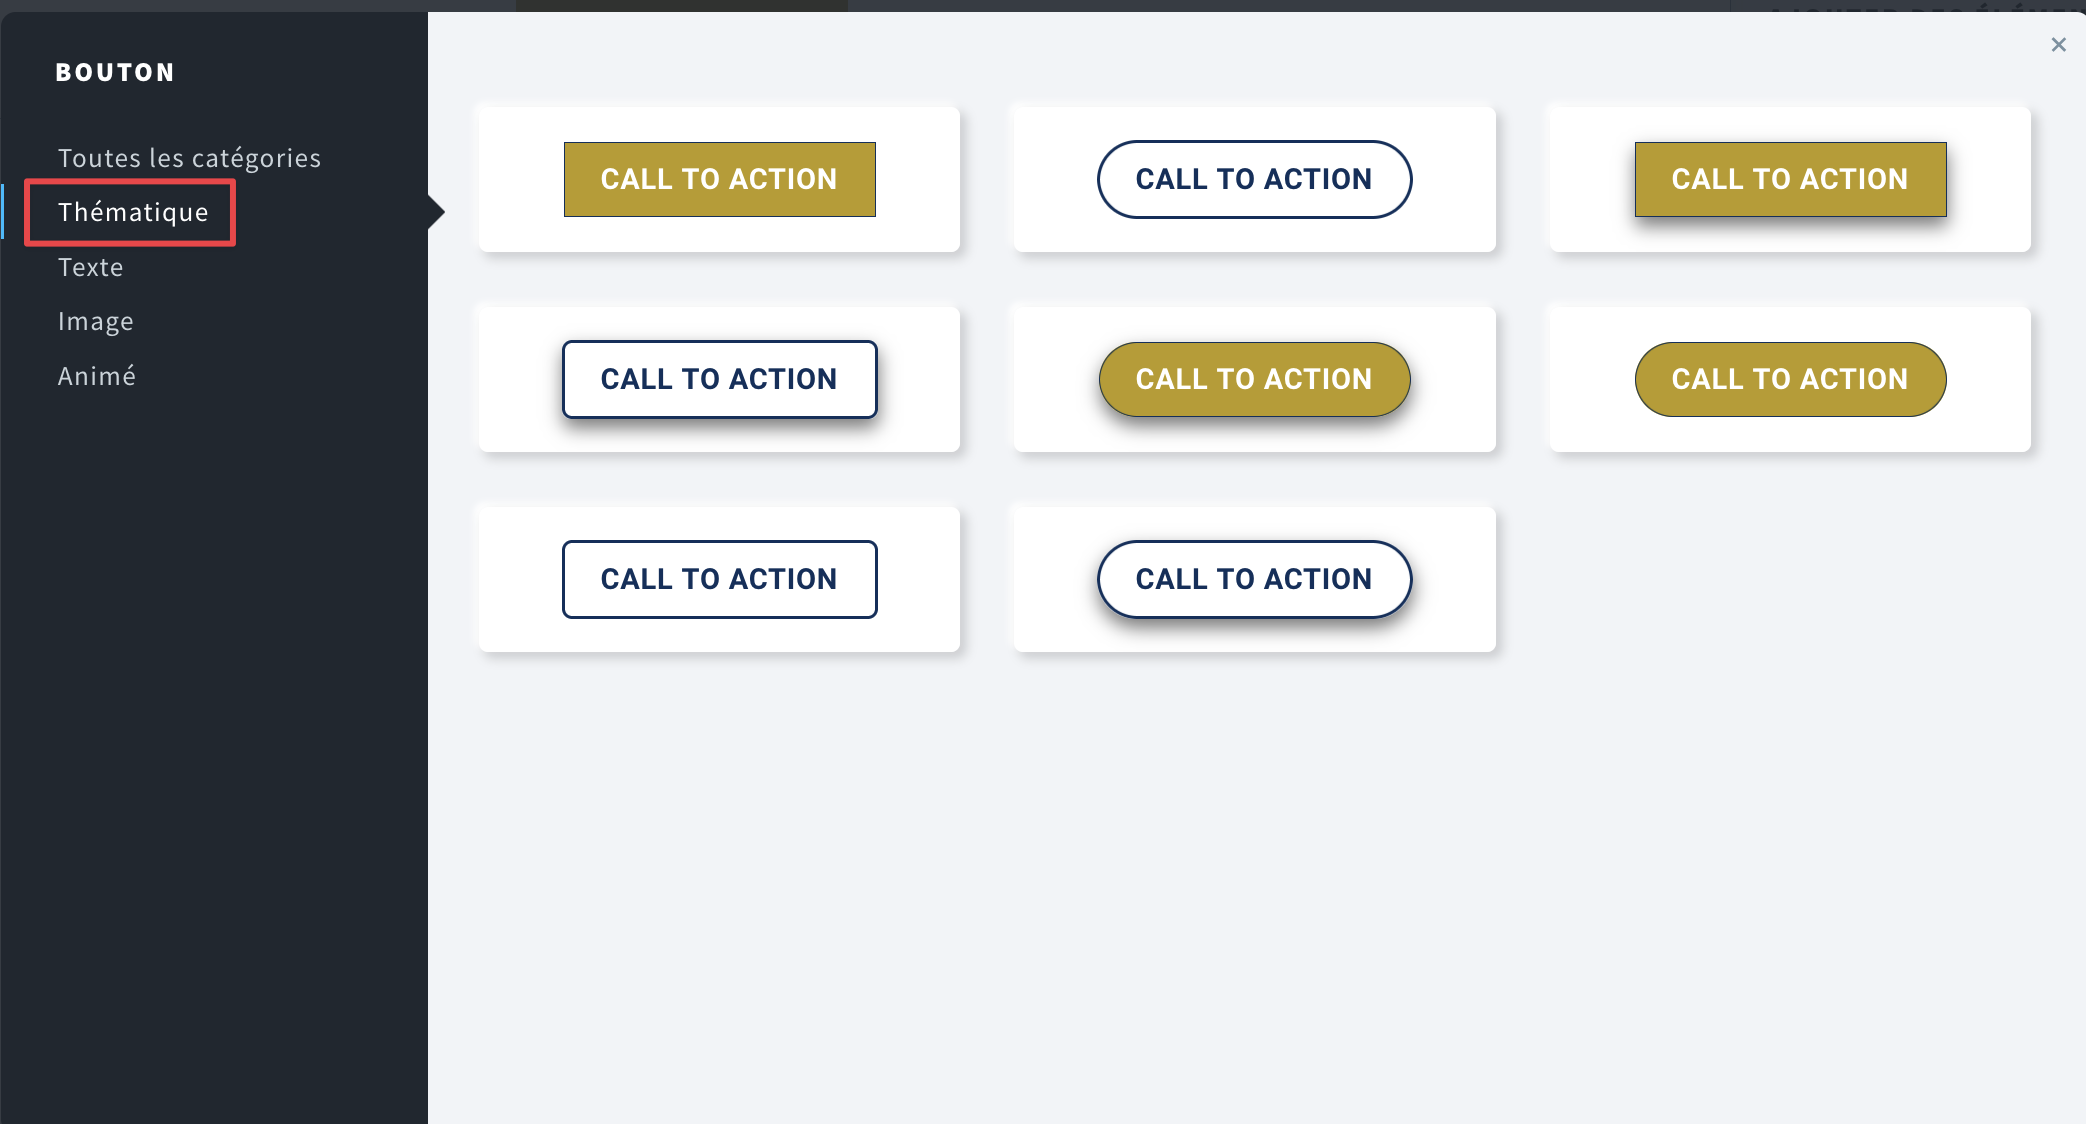Select the filled pill-shaped button style

tap(1254, 378)
